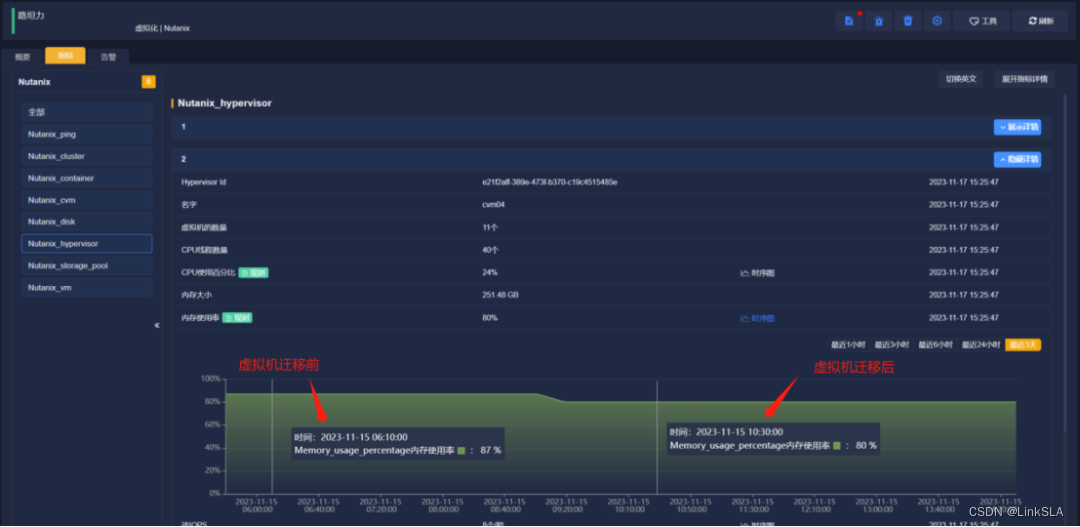This screenshot has height=527, width=1080.
Task: Click the Nutanix count badge 8
Action: tap(148, 82)
